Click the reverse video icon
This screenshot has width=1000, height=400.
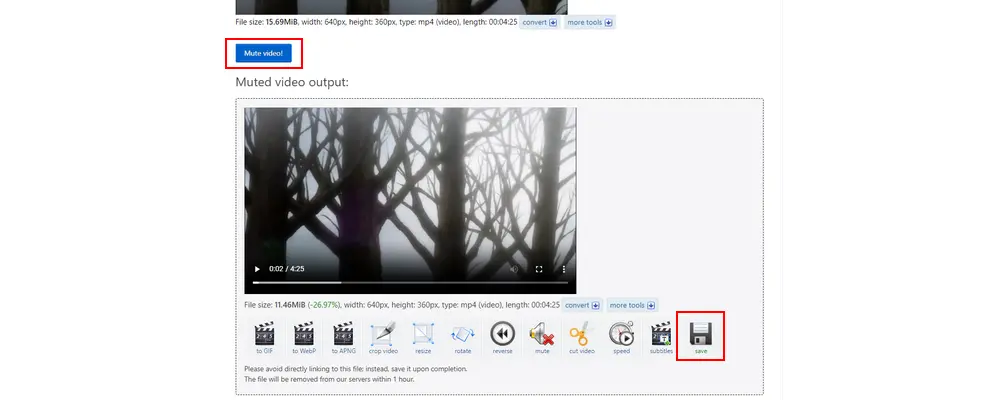click(x=502, y=337)
